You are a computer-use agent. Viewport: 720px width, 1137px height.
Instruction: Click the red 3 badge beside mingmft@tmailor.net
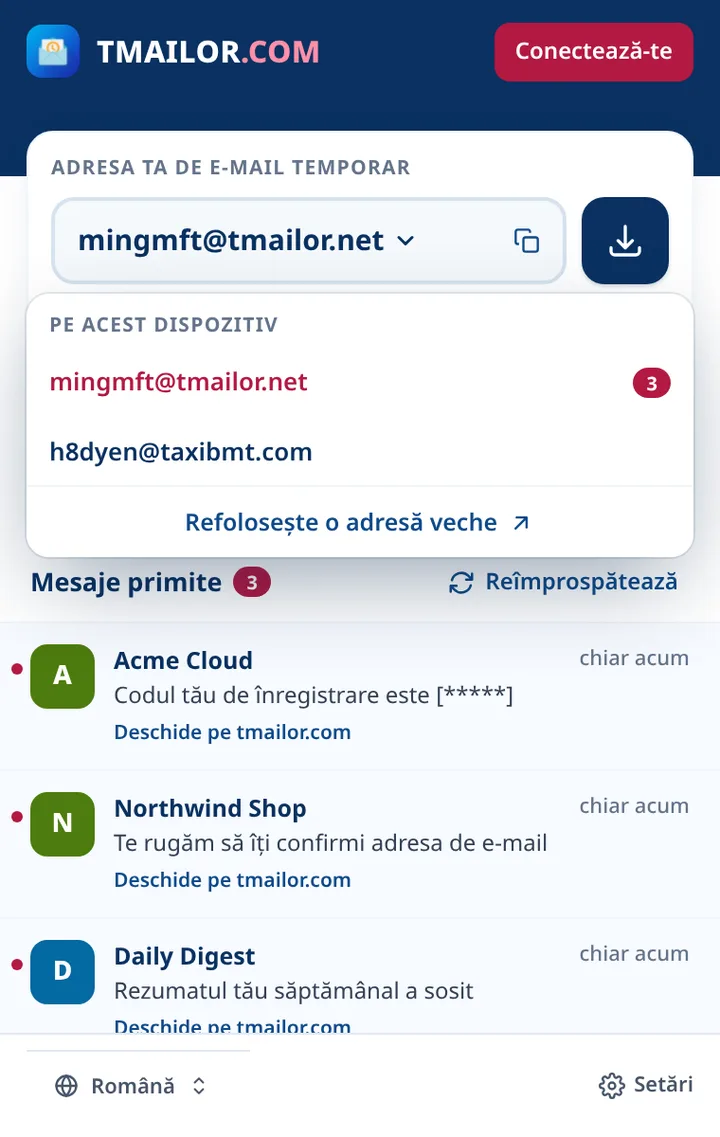coord(651,383)
